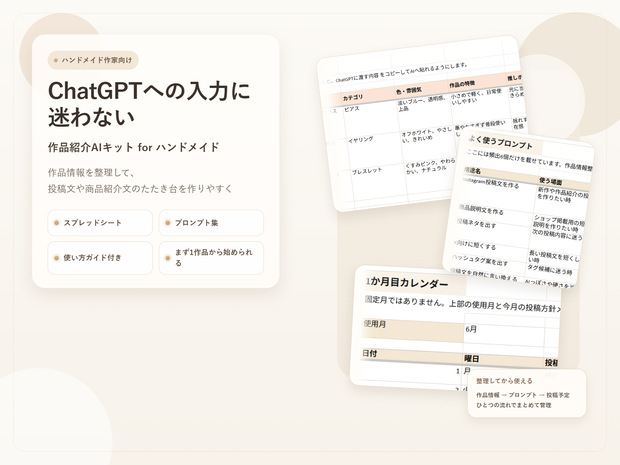Click the カテゴリ column header
Viewport: 620px width, 465px height.
point(353,98)
